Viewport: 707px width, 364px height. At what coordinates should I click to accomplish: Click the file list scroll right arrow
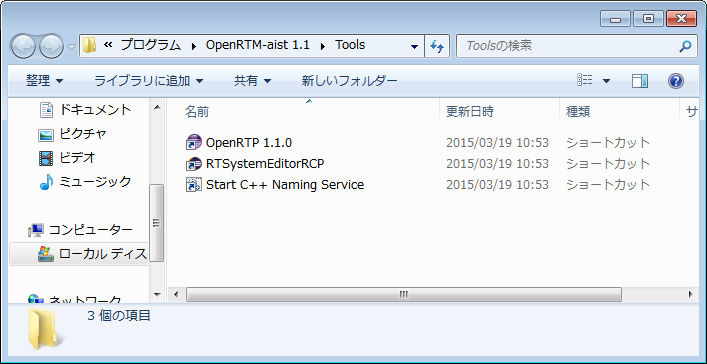690,295
